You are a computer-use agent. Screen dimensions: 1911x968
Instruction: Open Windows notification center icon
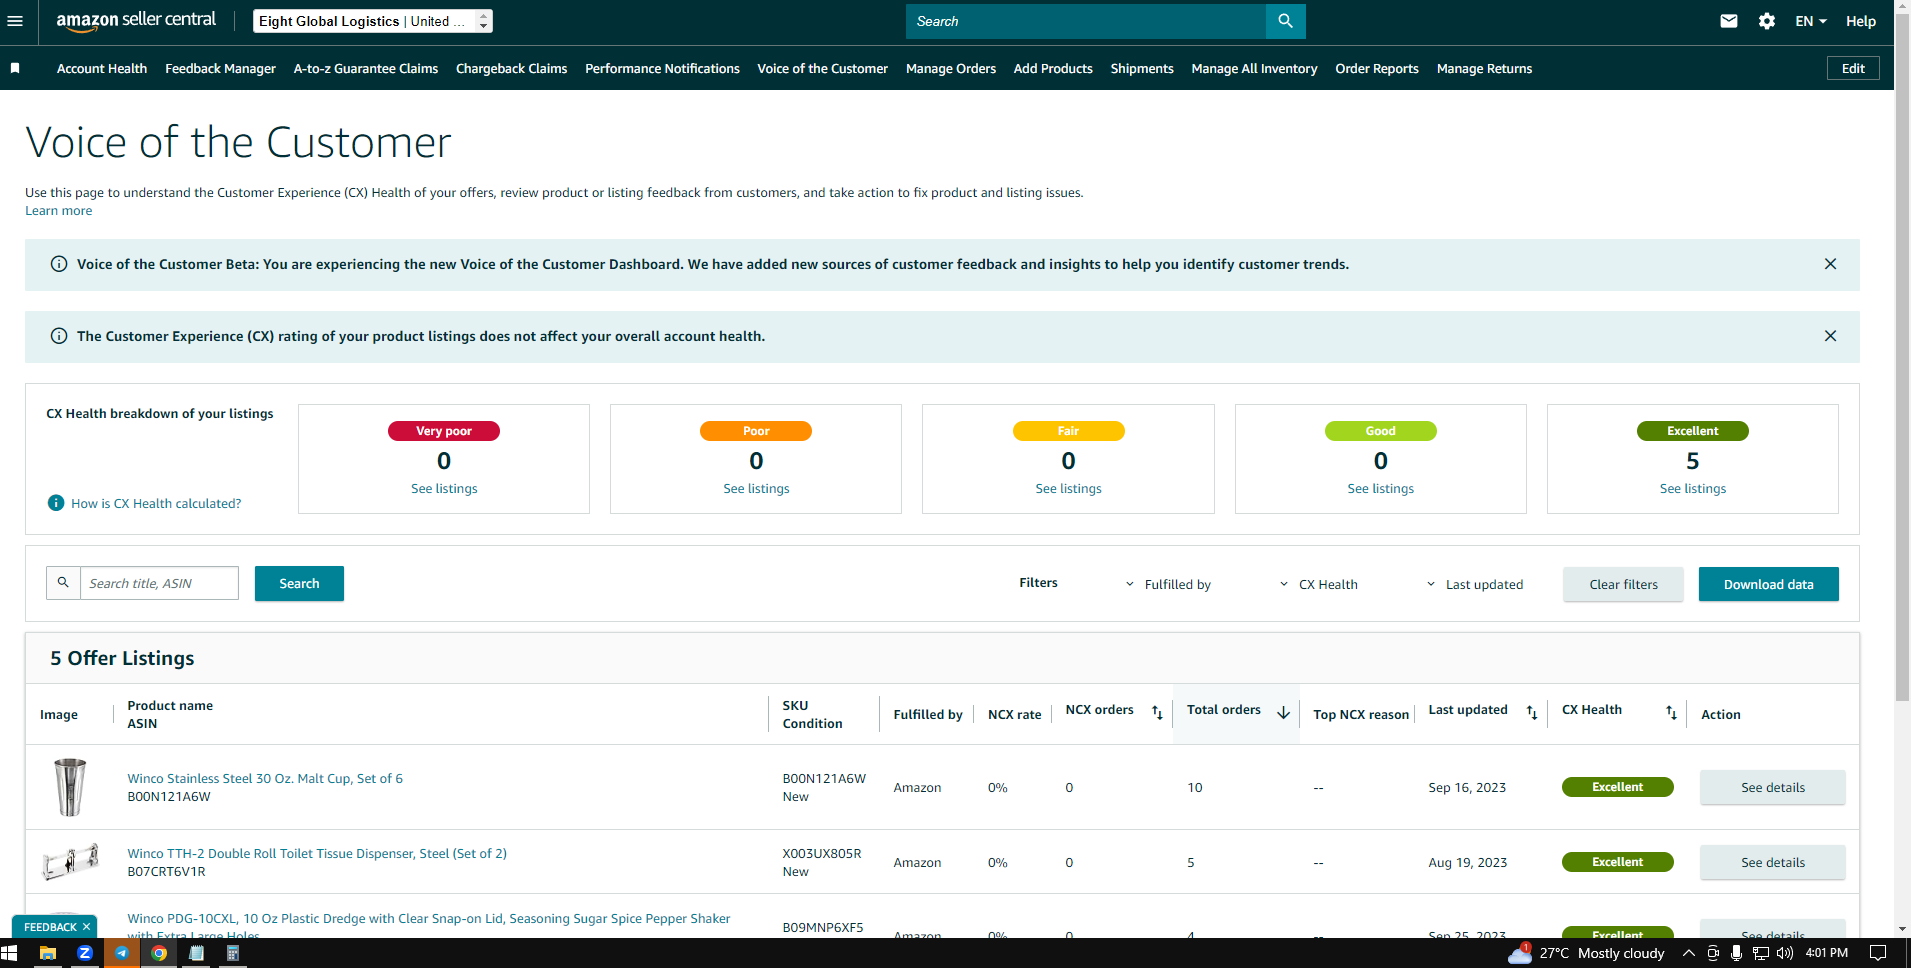[x=1878, y=953]
